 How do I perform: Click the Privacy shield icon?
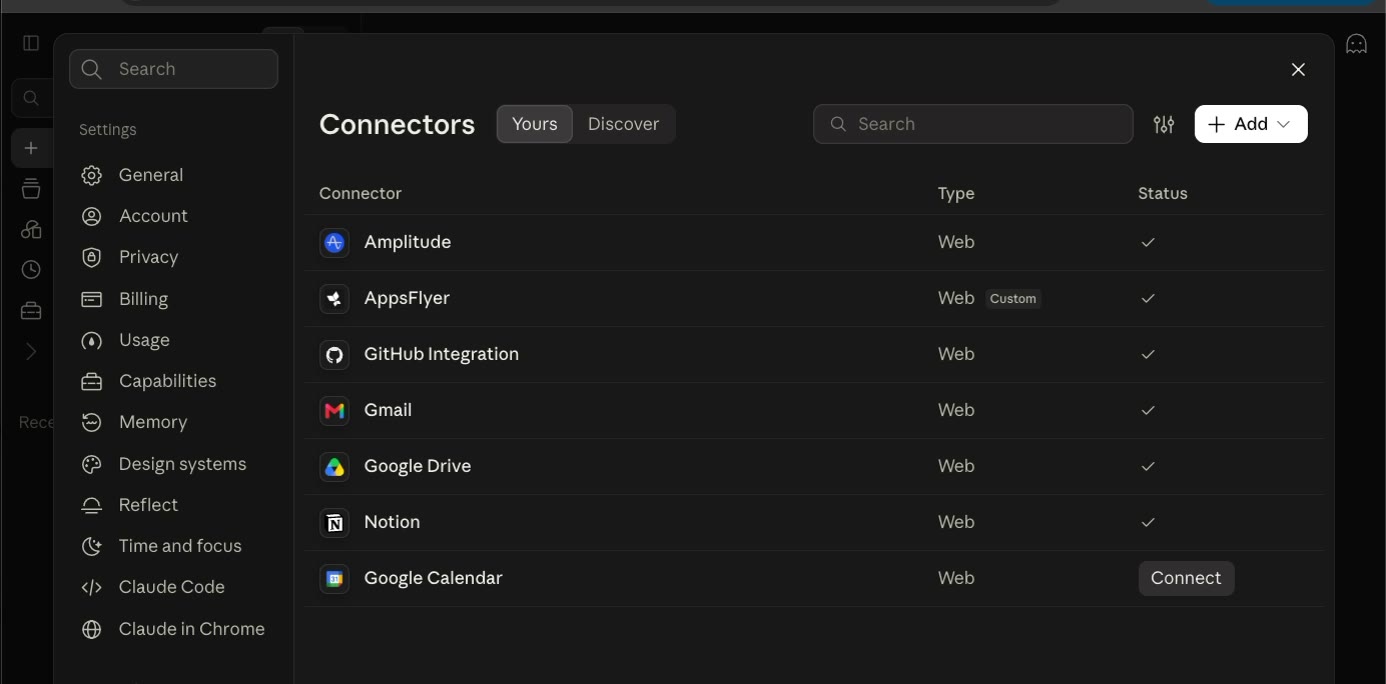(92, 257)
